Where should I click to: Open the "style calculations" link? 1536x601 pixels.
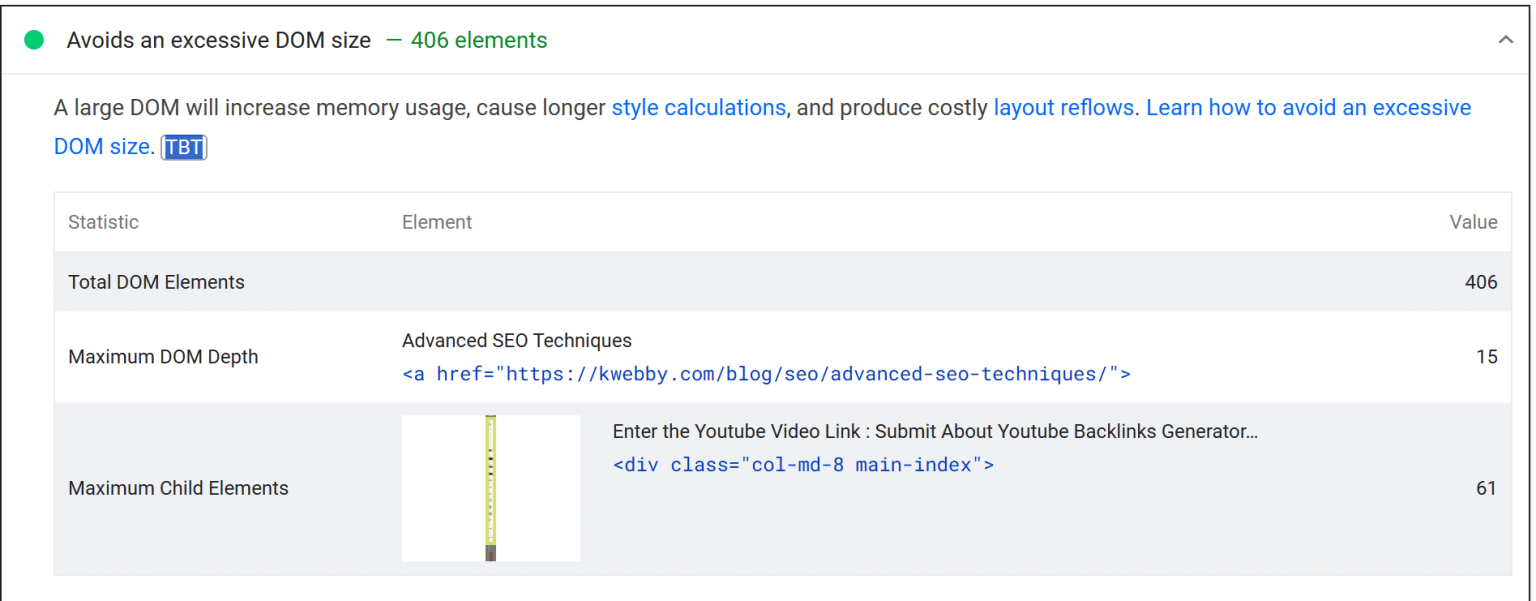click(698, 108)
